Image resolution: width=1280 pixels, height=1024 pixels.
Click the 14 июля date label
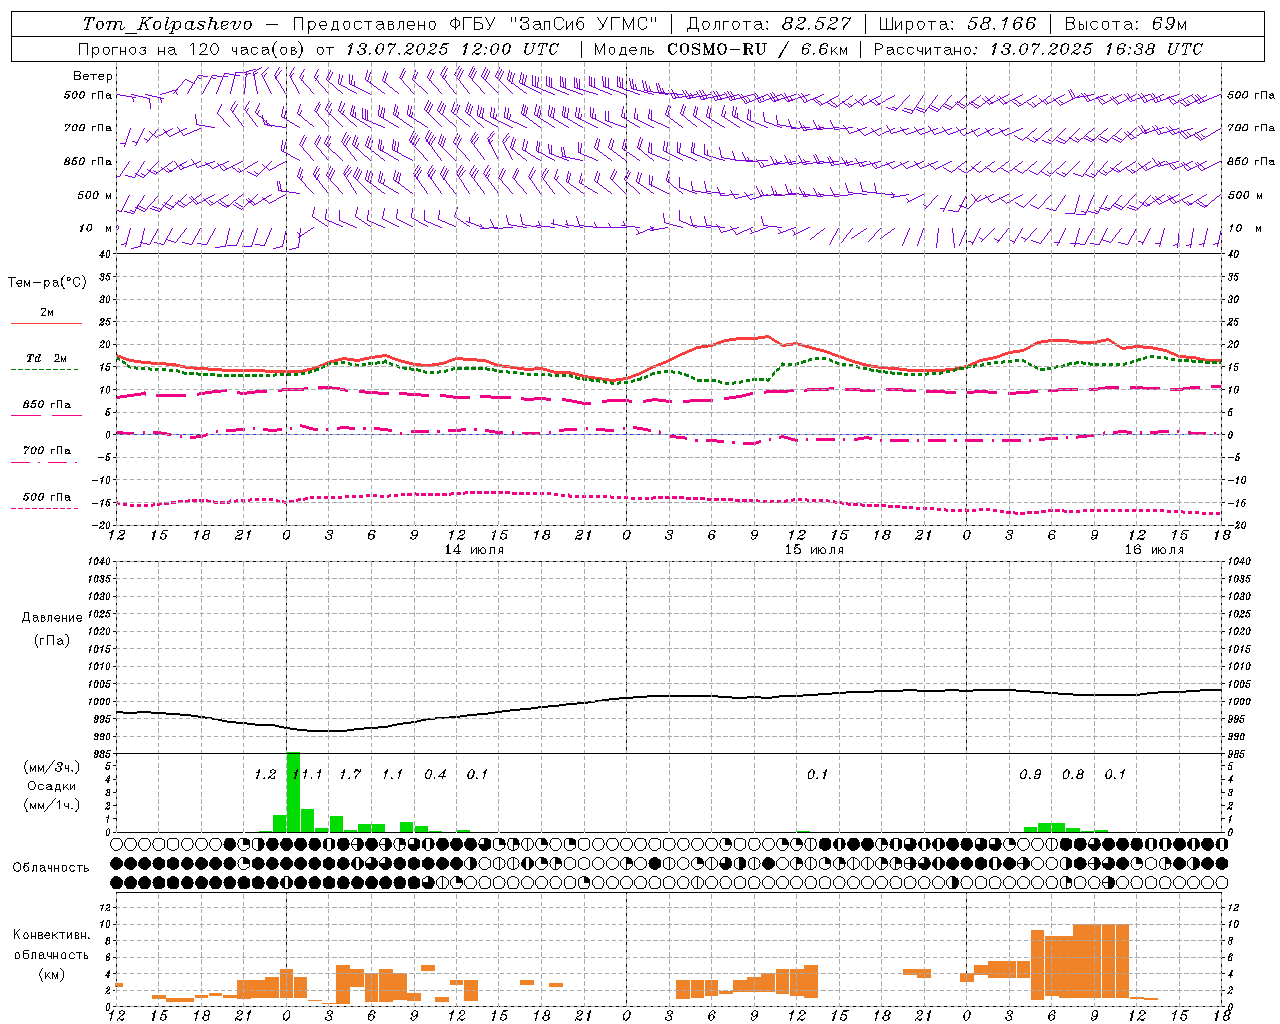tap(474, 550)
